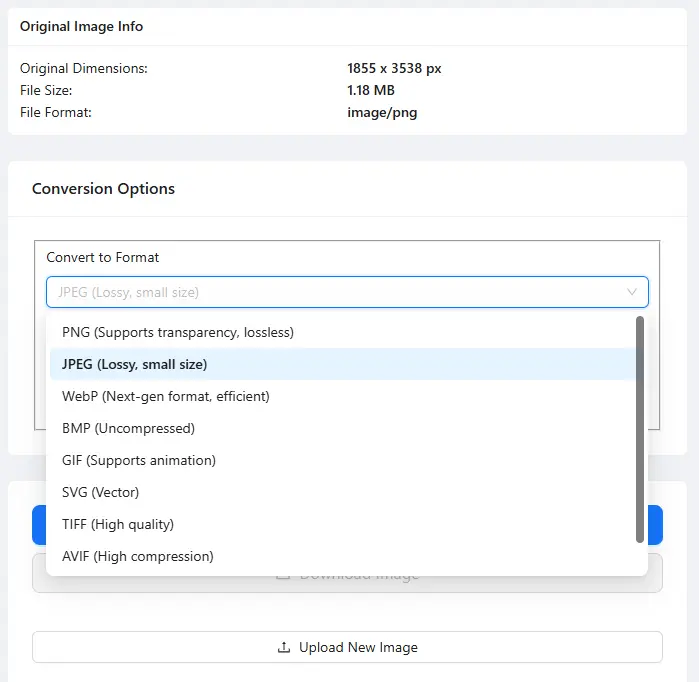Click the image/png file format value
Screen dimensions: 699x682
tap(382, 112)
